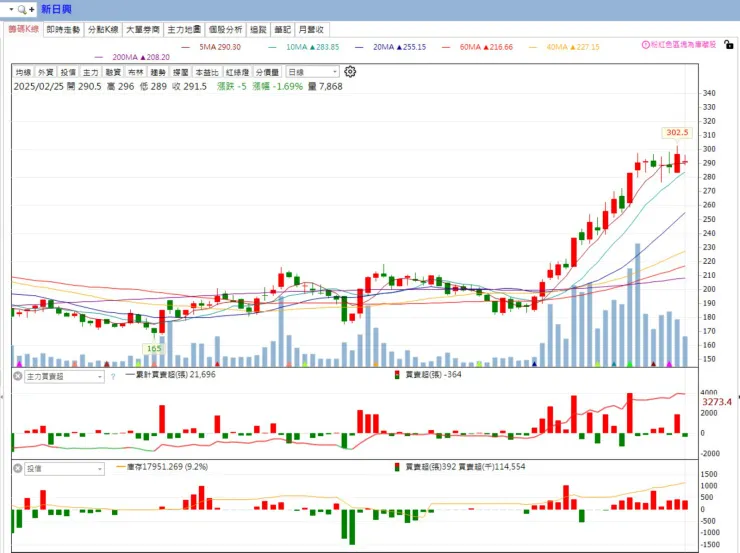
Task: Go to the 主力地圖 tab
Action: tap(184, 29)
